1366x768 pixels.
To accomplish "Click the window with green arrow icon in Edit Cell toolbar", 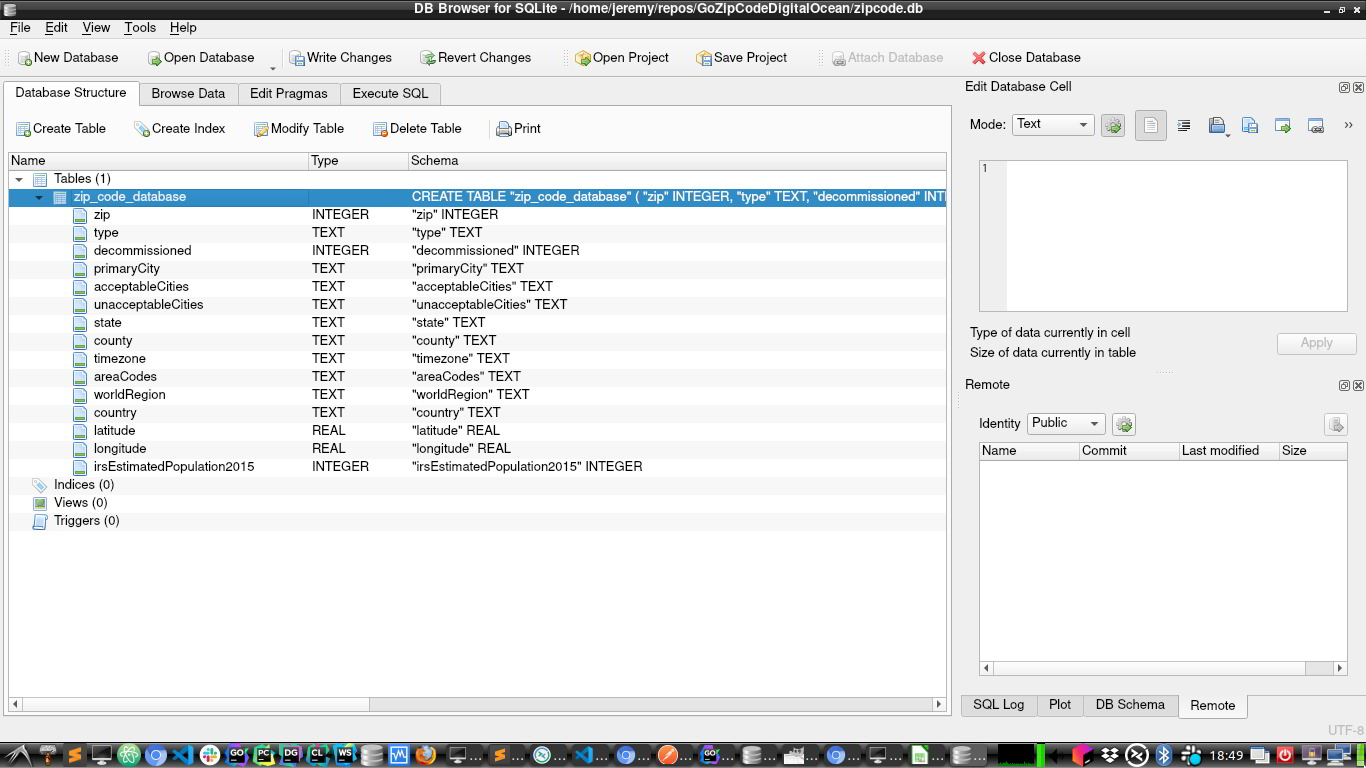I will point(1283,126).
